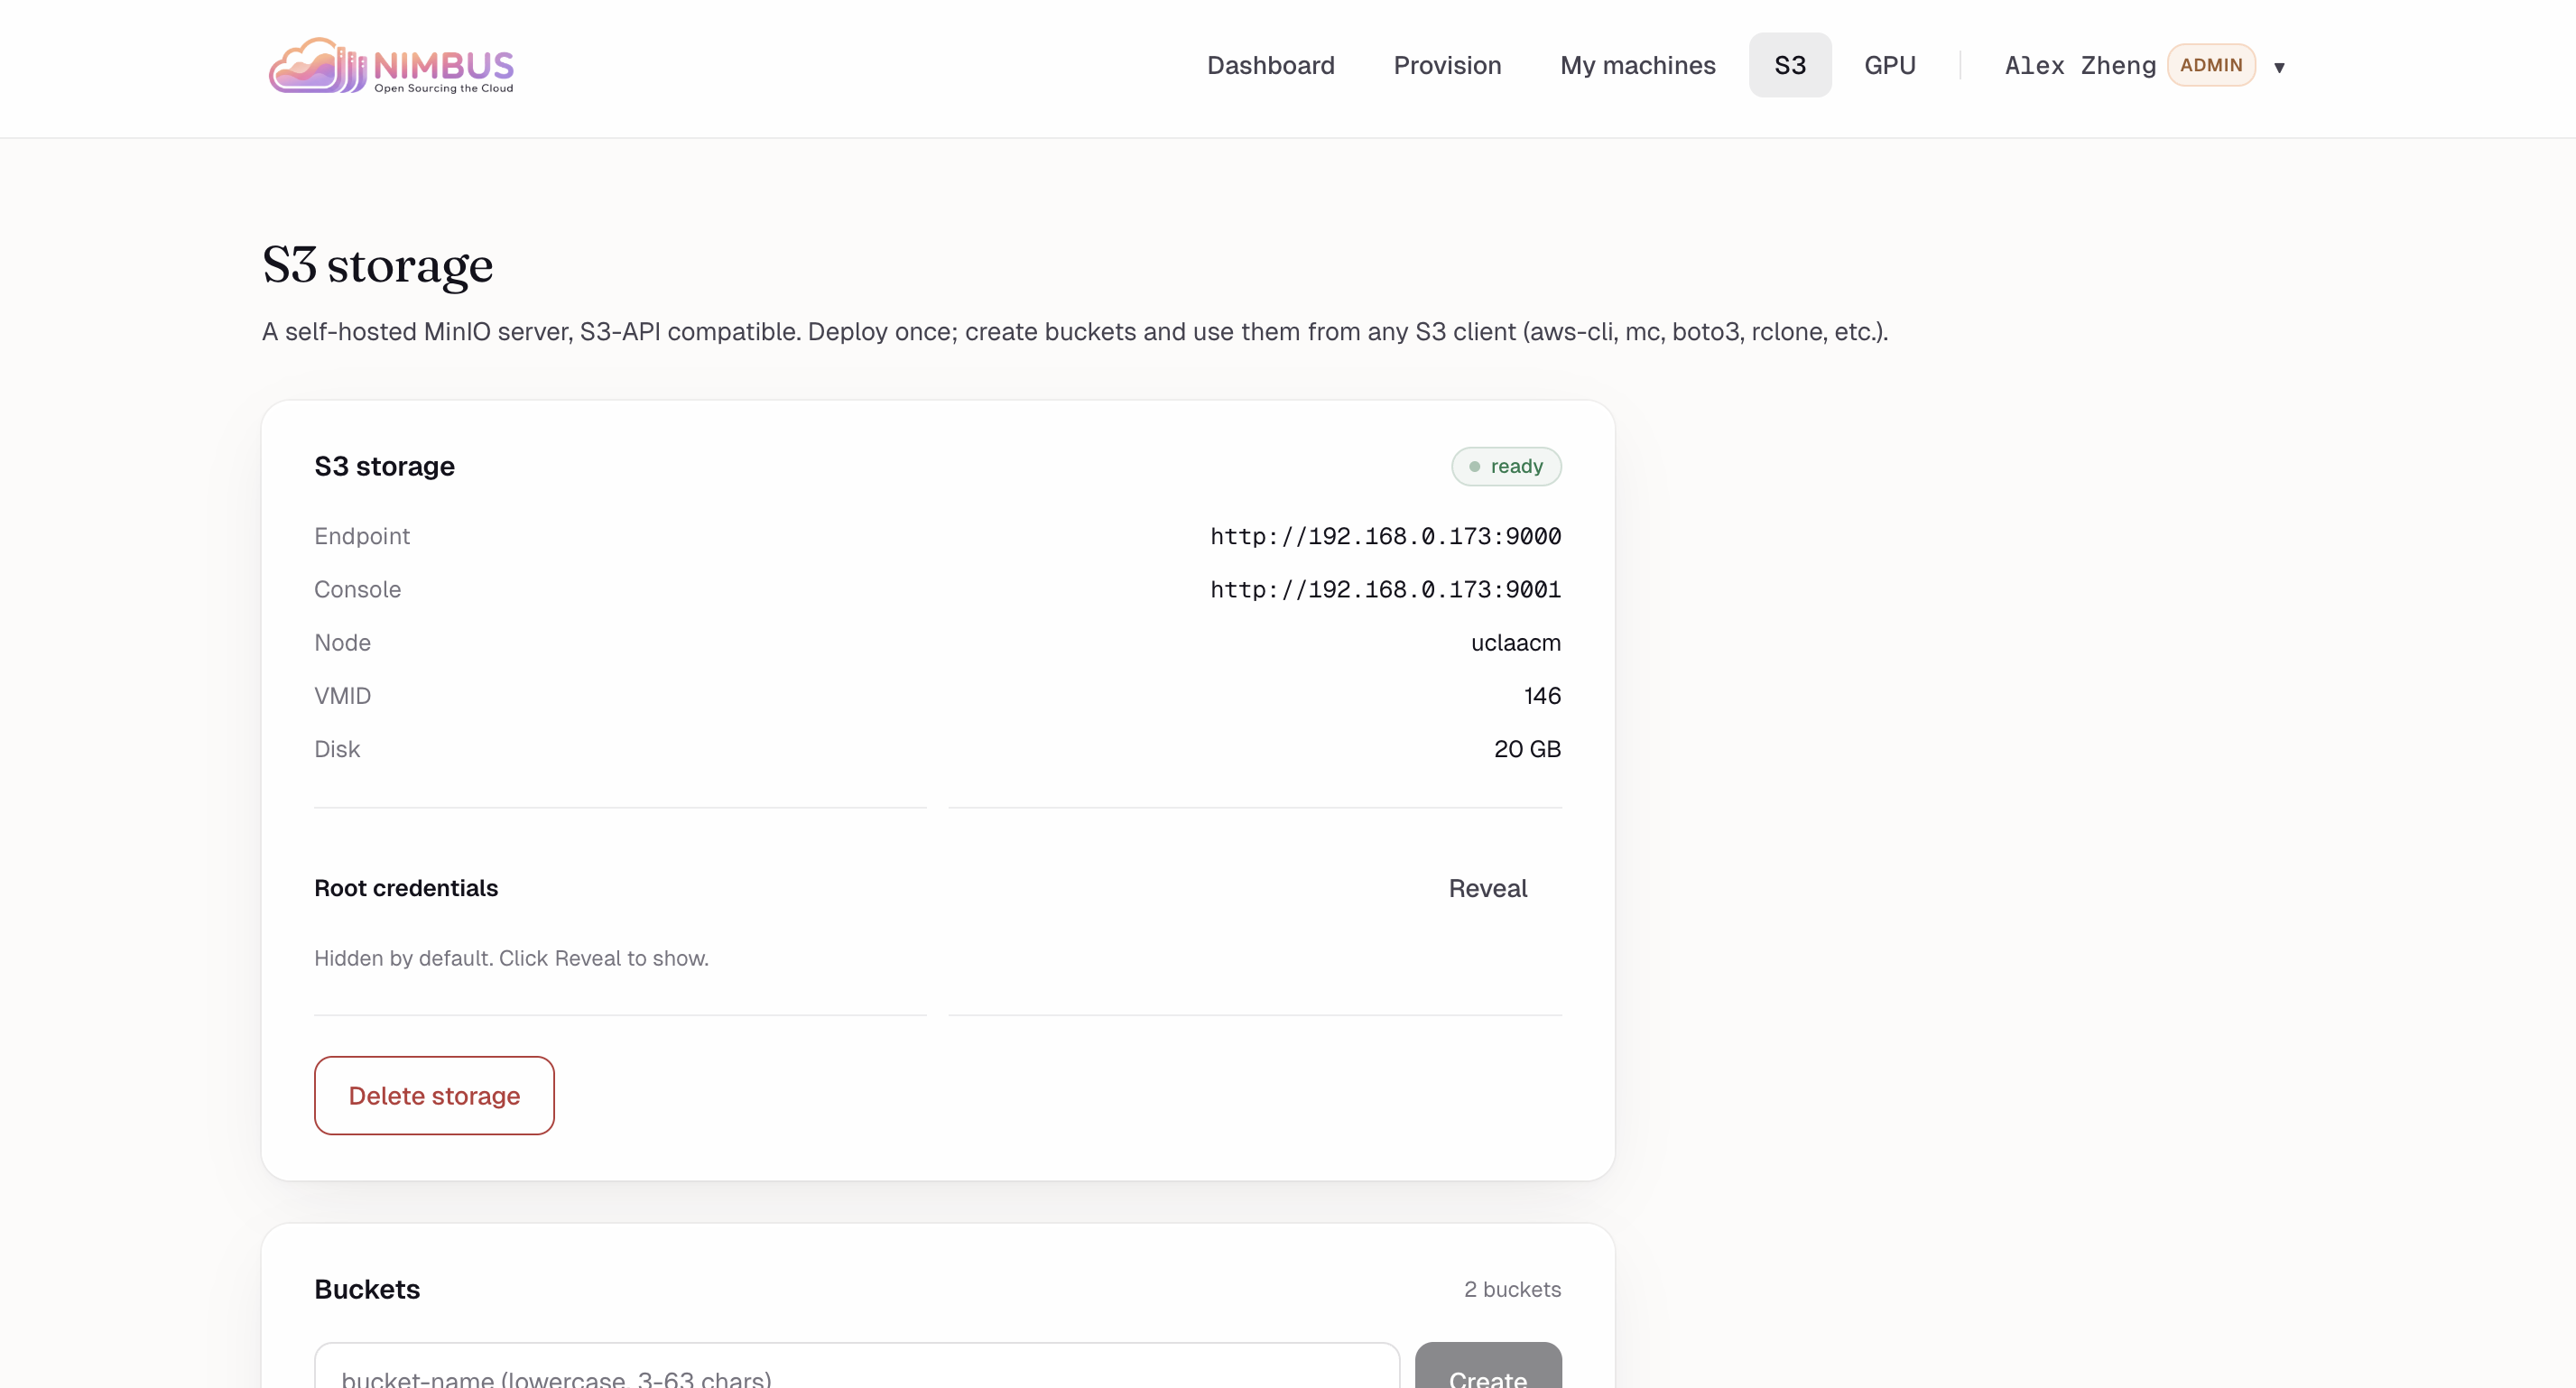Click the ready status indicator
The width and height of the screenshot is (2576, 1388).
point(1505,466)
